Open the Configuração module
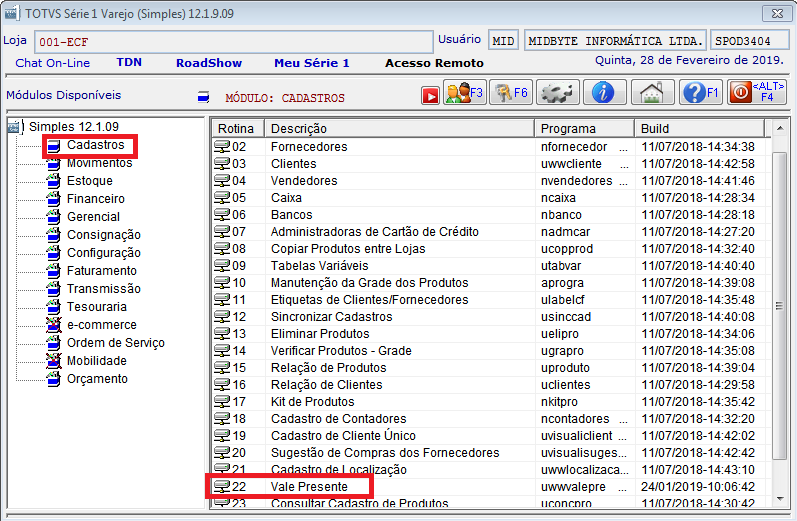Screen dimensions: 797x521 [104, 253]
